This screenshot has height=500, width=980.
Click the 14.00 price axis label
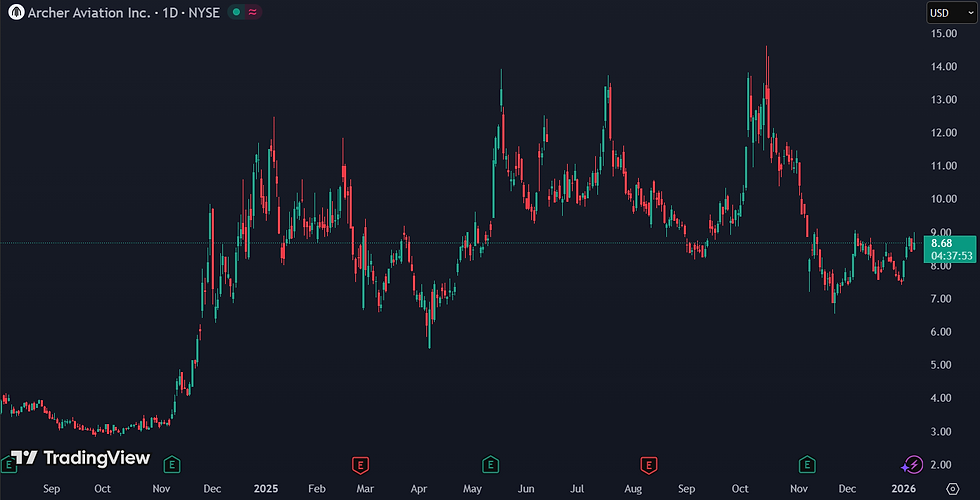(x=943, y=66)
